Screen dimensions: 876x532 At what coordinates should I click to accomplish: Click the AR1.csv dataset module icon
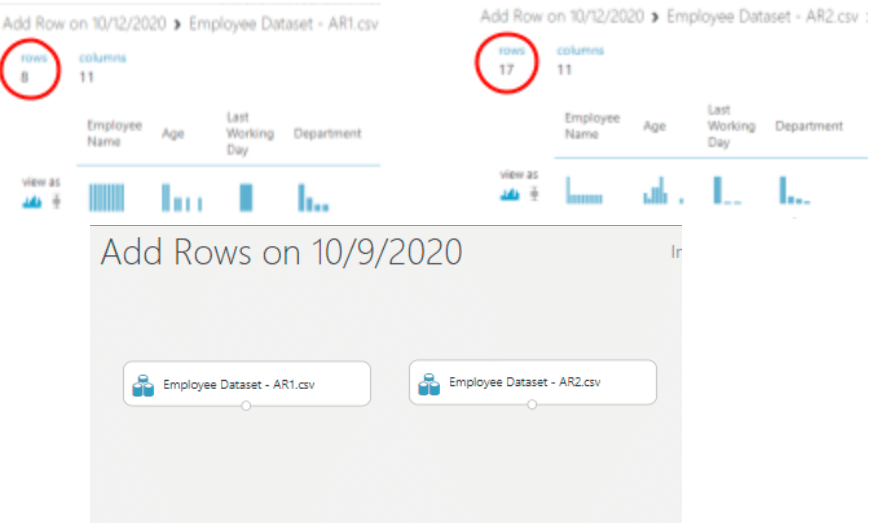(144, 385)
